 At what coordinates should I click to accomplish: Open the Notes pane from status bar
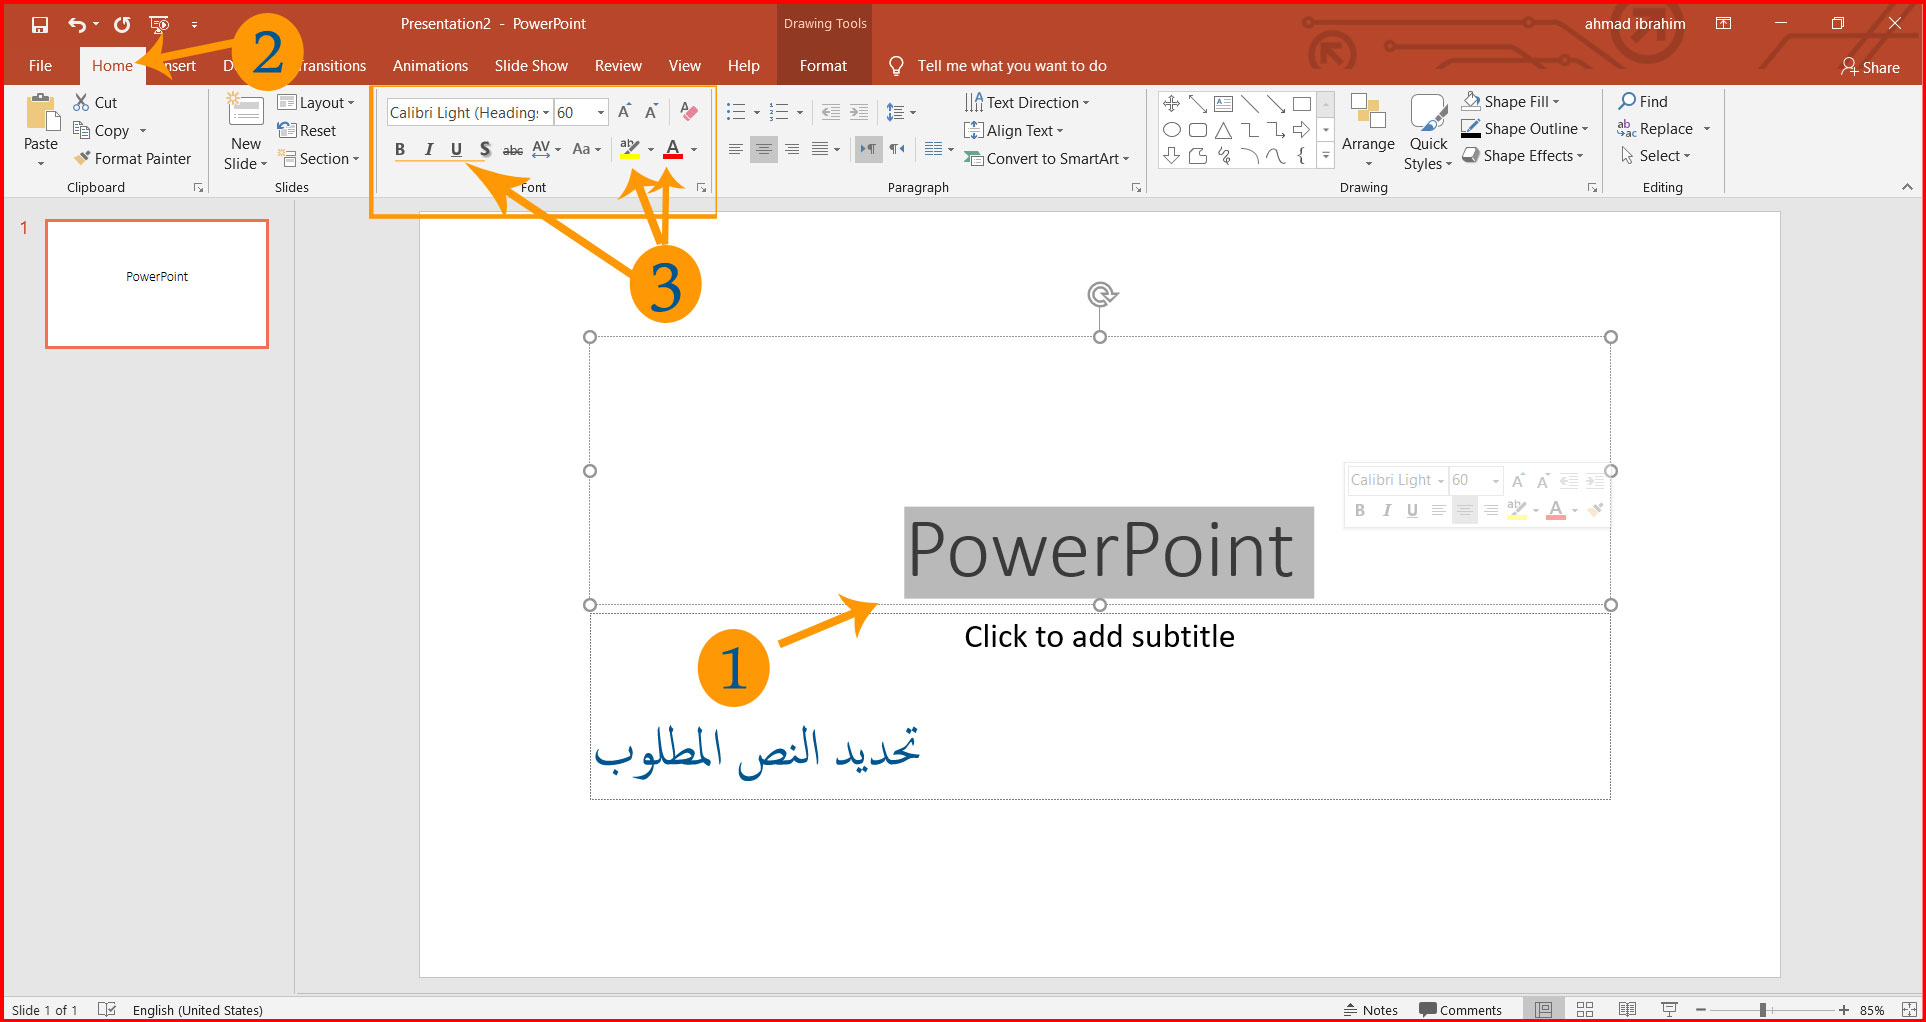click(1371, 1009)
